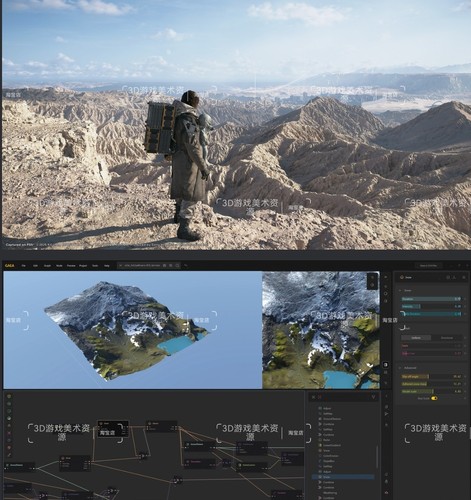Select the highlighted Snow row in node list
This screenshot has width=471, height=500.
tap(343, 477)
